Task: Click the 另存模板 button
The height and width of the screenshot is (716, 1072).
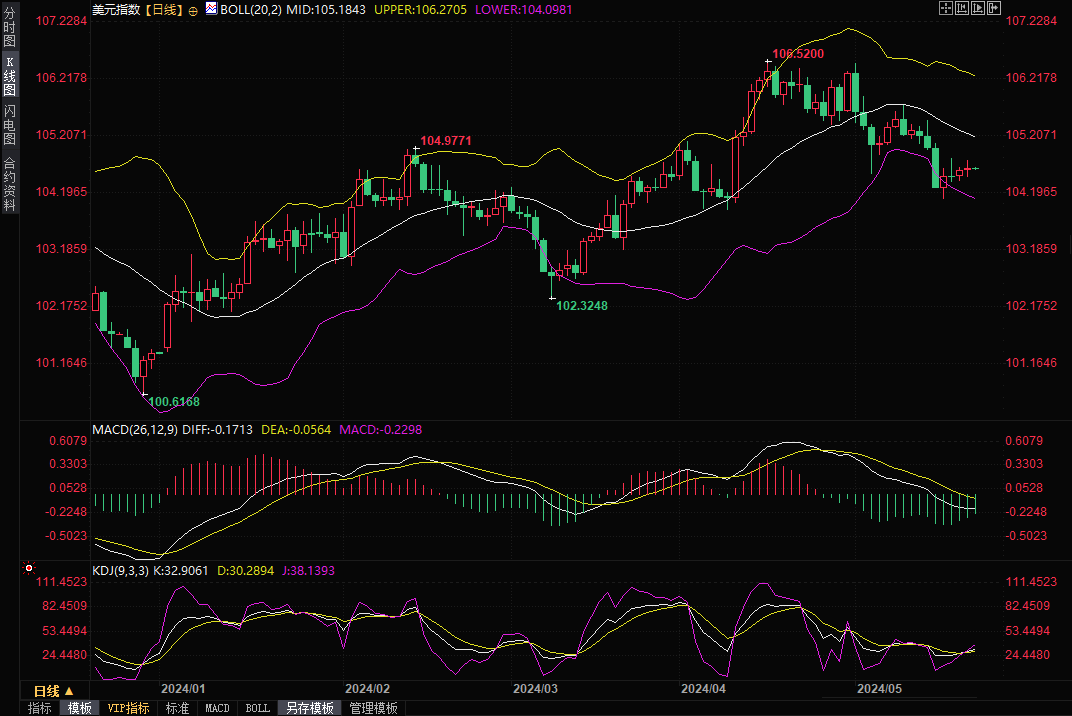Action: point(310,708)
